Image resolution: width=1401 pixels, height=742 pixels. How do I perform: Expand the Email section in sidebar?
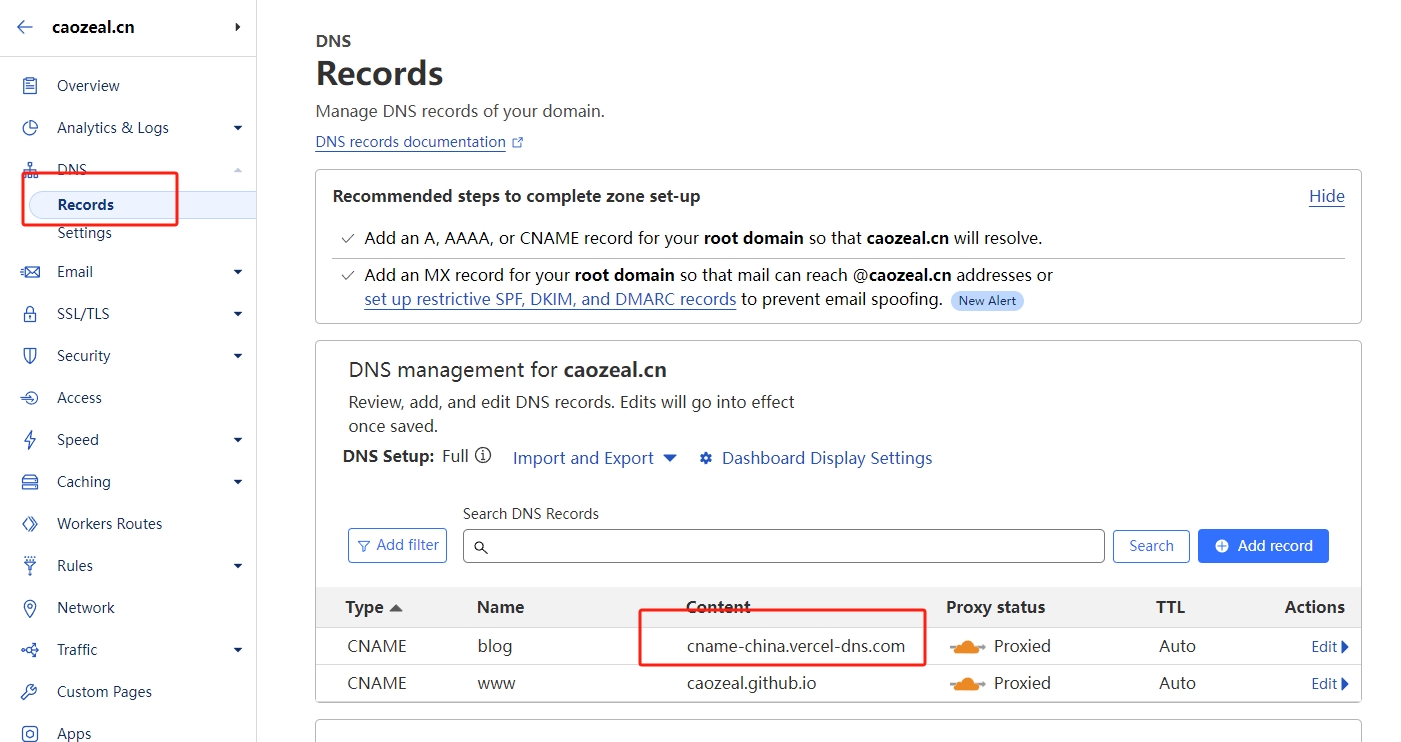point(238,271)
